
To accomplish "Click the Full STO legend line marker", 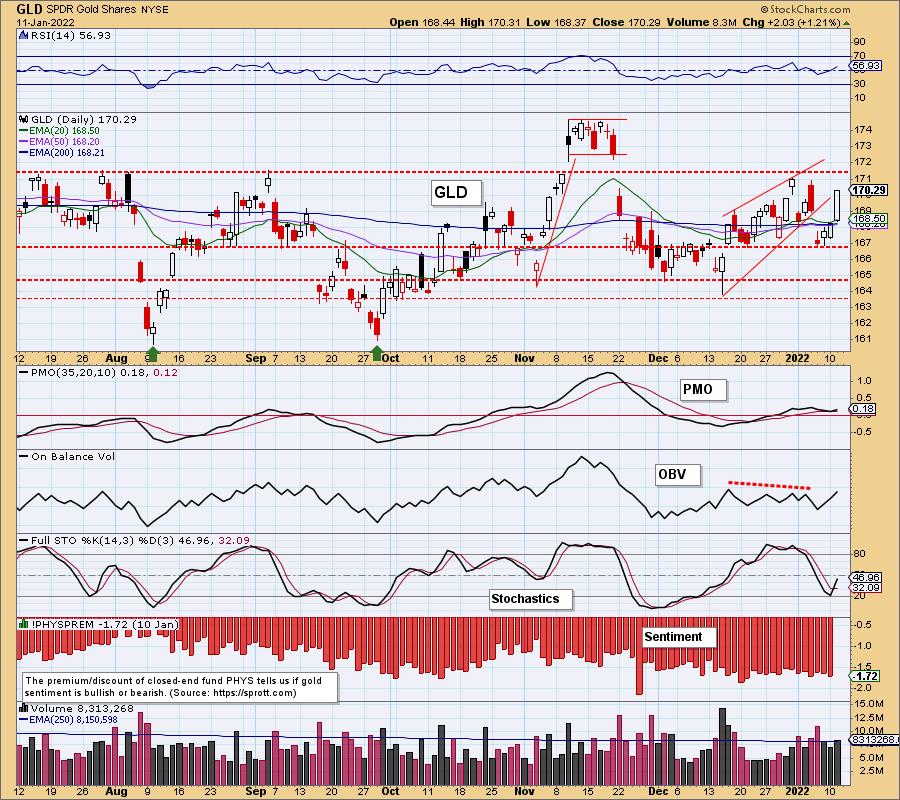I will coord(24,541).
